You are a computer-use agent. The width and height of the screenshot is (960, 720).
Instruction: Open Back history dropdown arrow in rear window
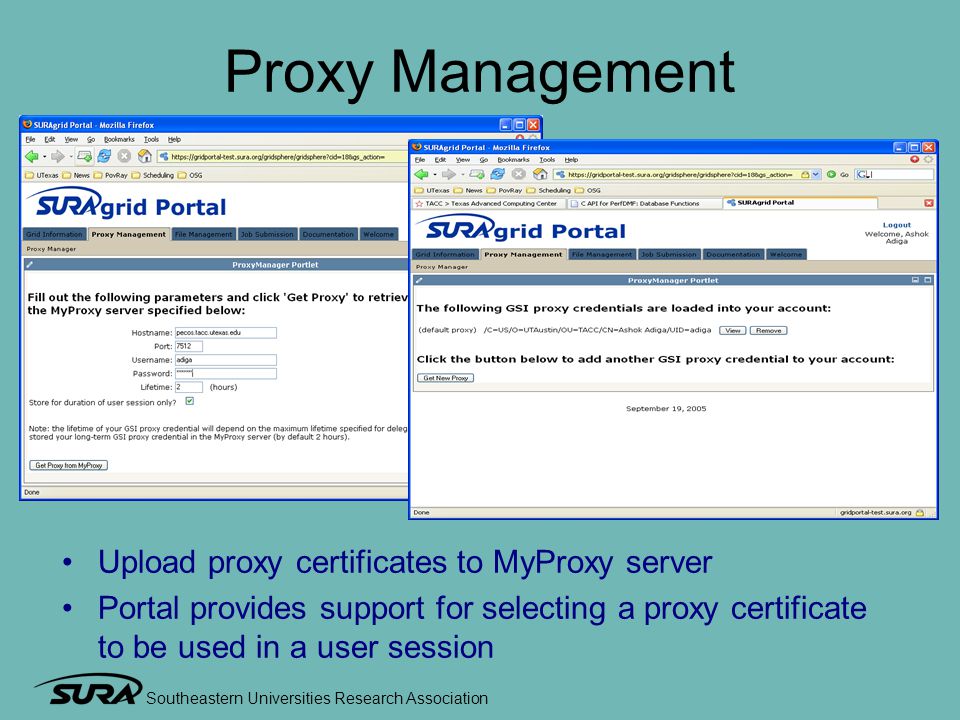point(45,157)
